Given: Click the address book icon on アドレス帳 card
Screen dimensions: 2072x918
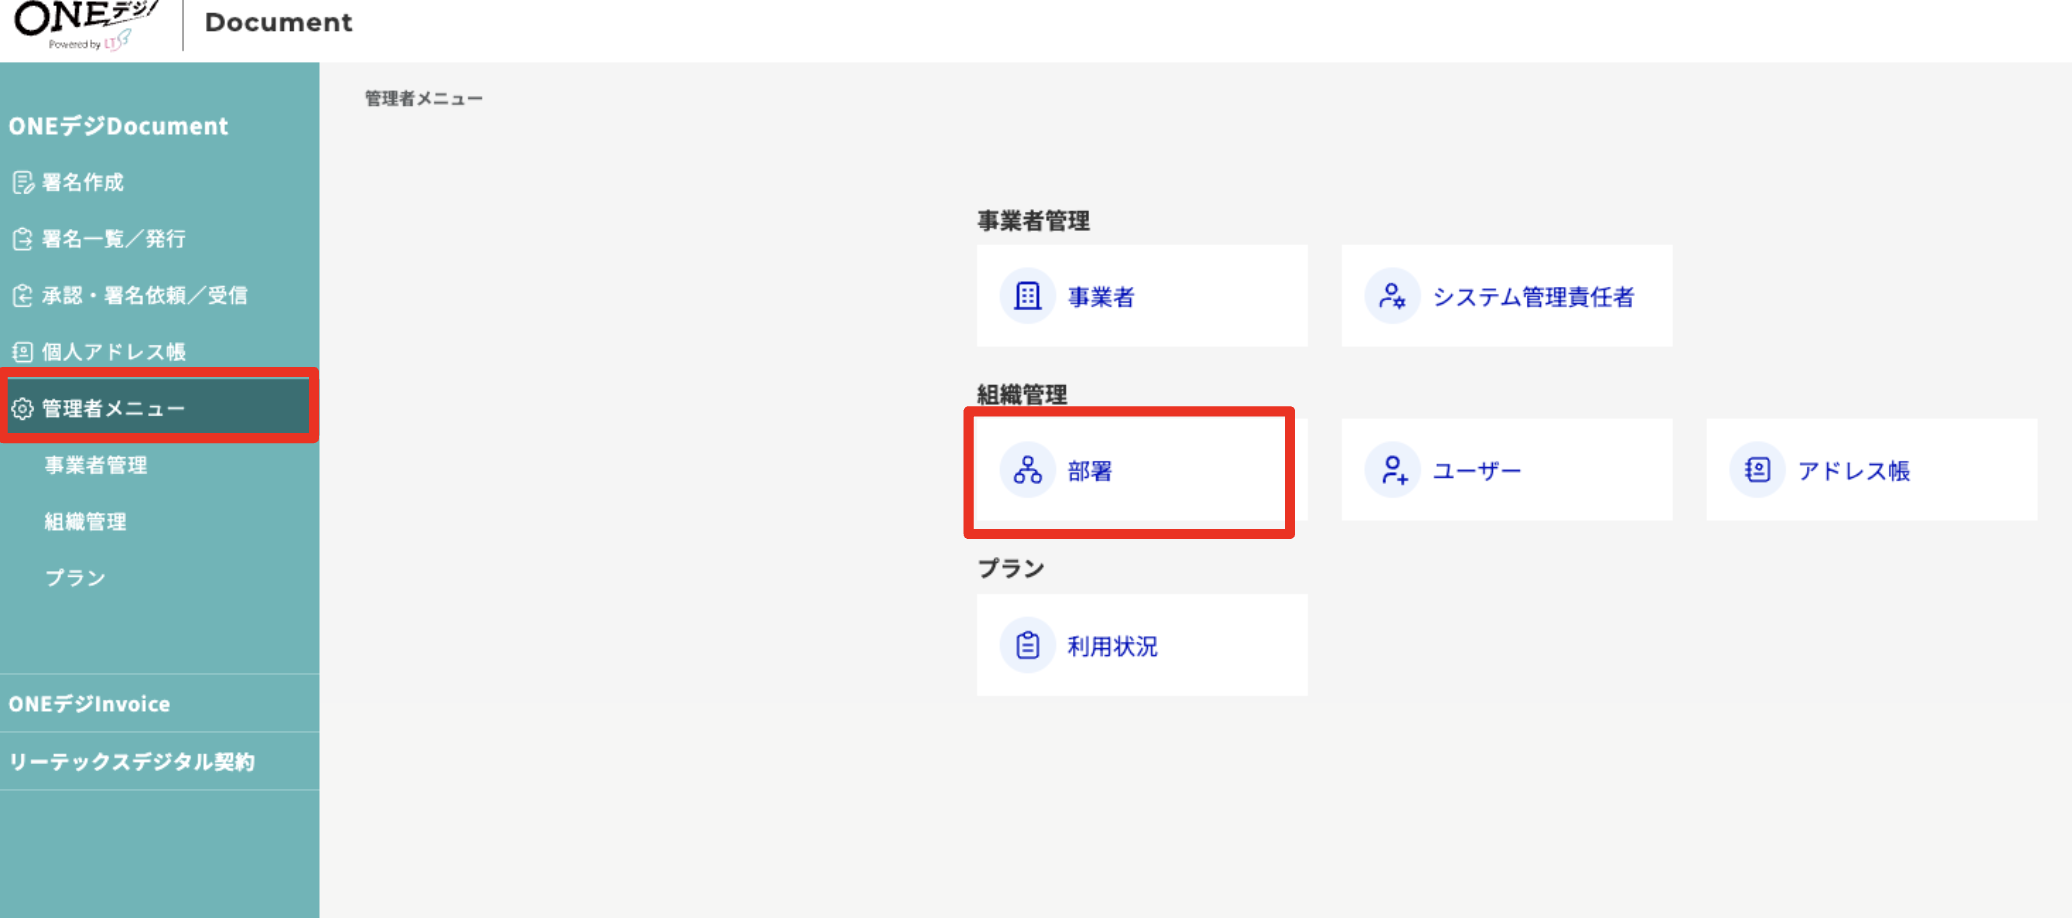Looking at the screenshot, I should [x=1757, y=470].
